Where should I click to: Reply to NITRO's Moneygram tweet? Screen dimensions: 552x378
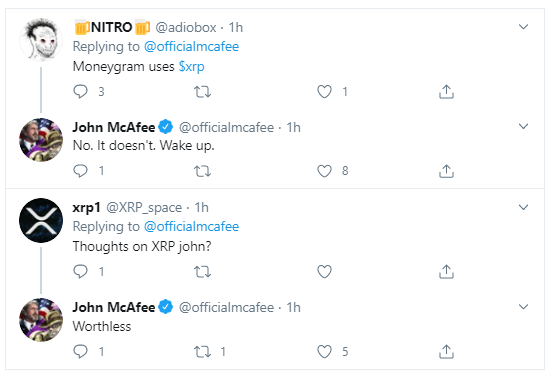click(80, 92)
